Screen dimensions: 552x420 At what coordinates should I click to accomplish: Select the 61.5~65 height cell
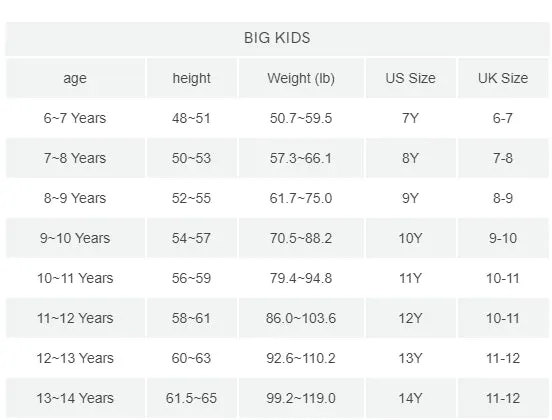pyautogui.click(x=192, y=399)
